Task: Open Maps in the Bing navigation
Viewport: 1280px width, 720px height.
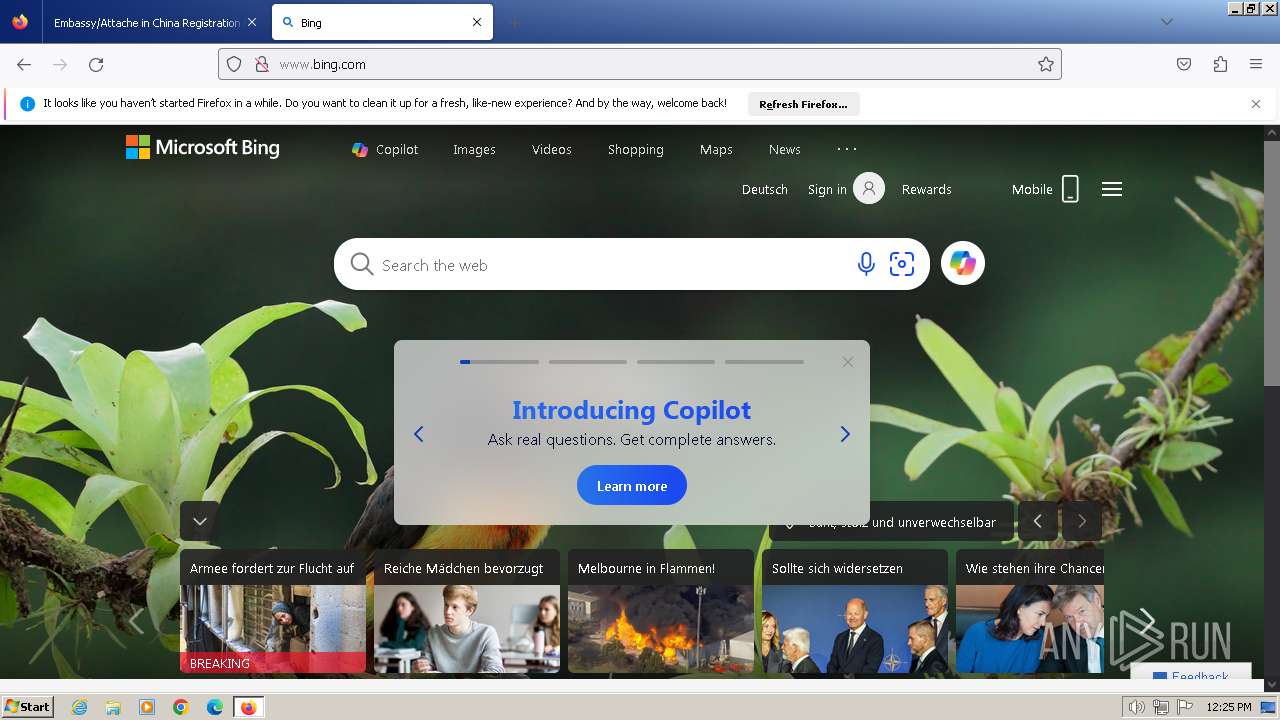Action: pyautogui.click(x=716, y=149)
